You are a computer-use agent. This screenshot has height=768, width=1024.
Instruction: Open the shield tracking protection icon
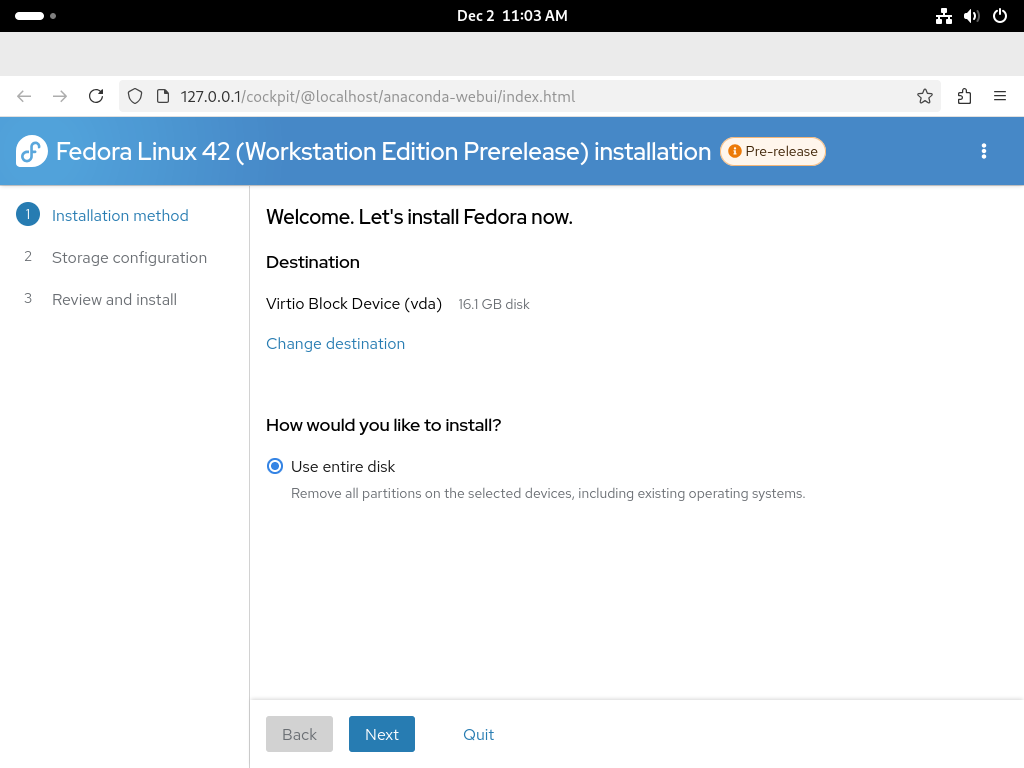click(x=135, y=97)
